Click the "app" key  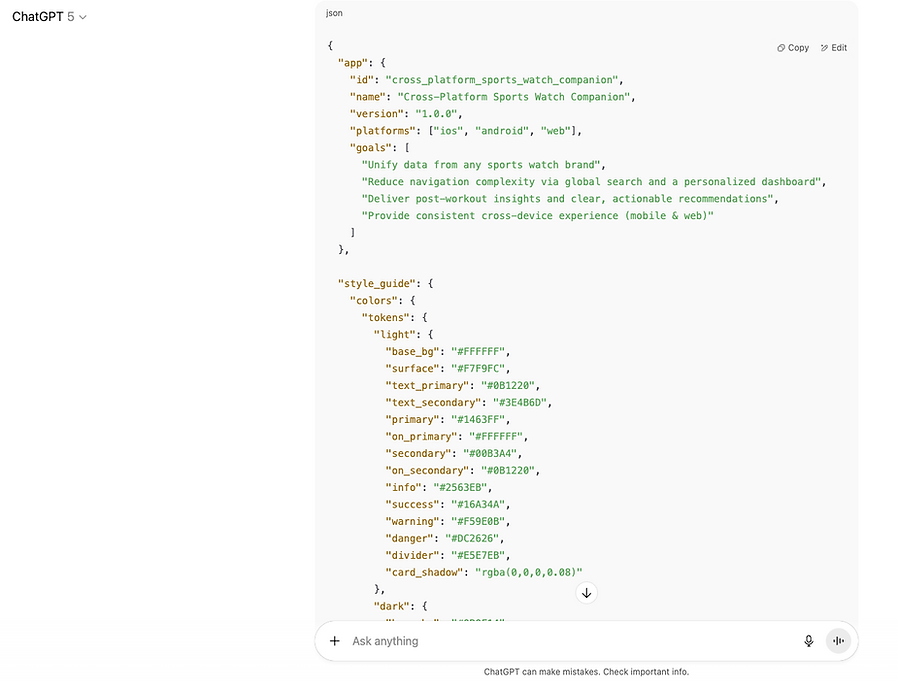tap(352, 63)
